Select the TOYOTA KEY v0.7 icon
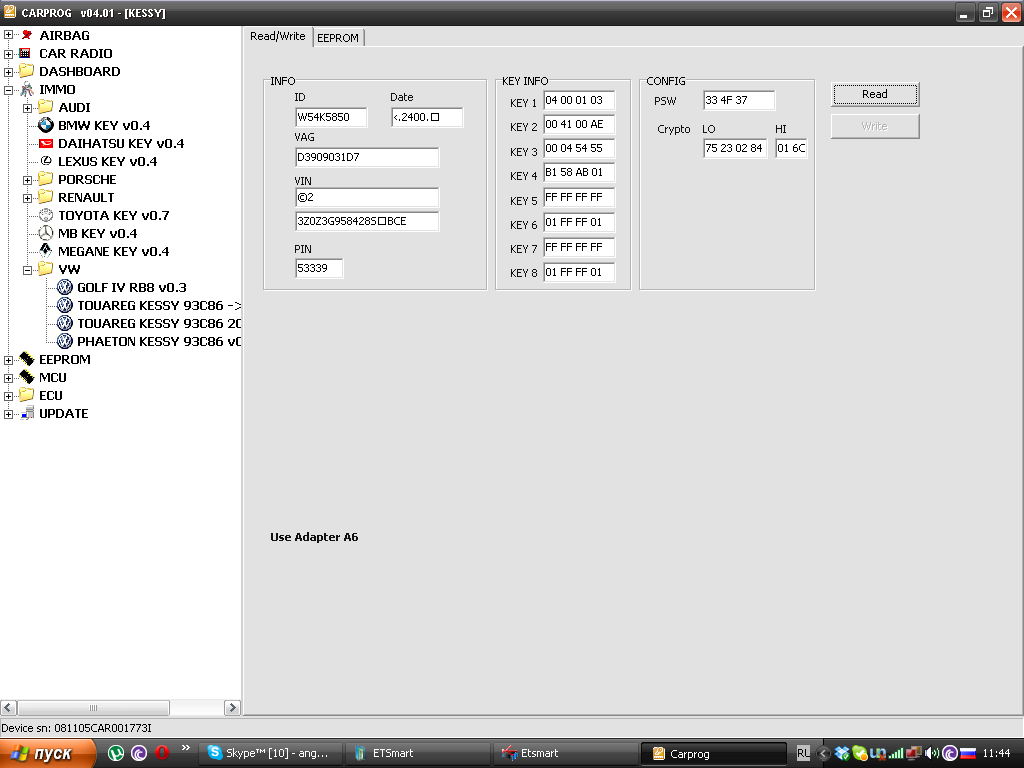The image size is (1024, 768). [45, 216]
